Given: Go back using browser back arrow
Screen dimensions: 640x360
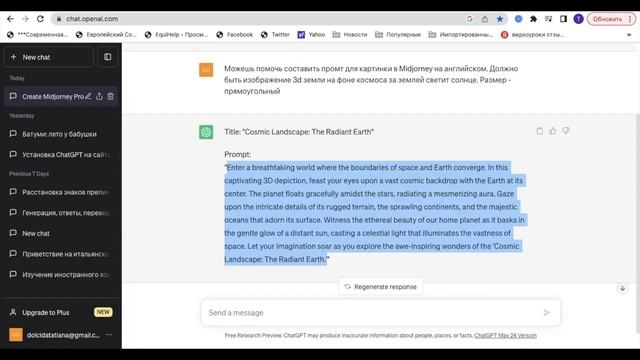Looking at the screenshot, I should pyautogui.click(x=10, y=19).
